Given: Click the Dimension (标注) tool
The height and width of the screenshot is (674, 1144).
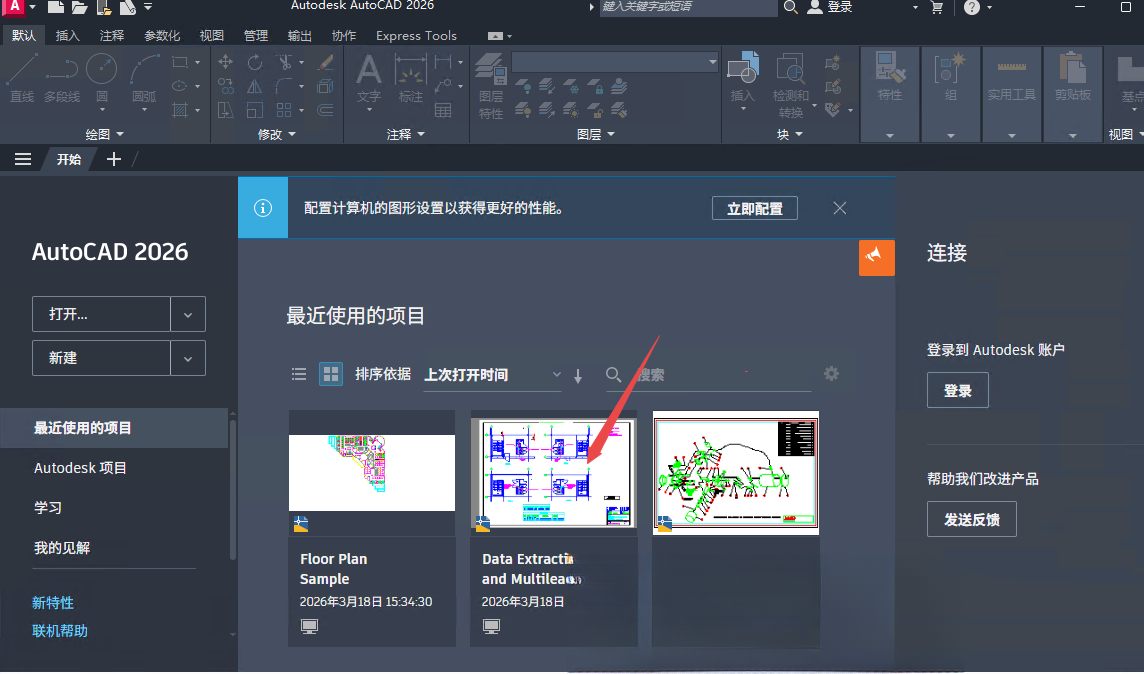Looking at the screenshot, I should 410,78.
